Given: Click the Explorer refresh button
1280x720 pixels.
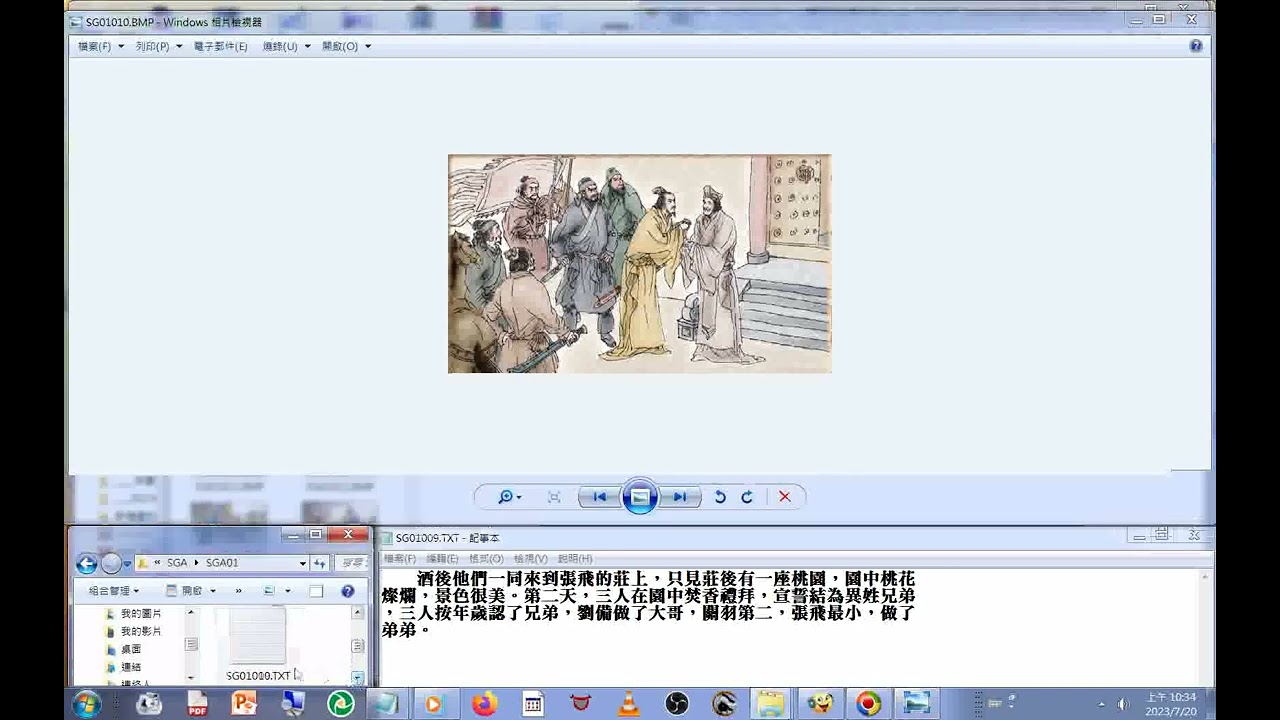Looking at the screenshot, I should pos(319,563).
